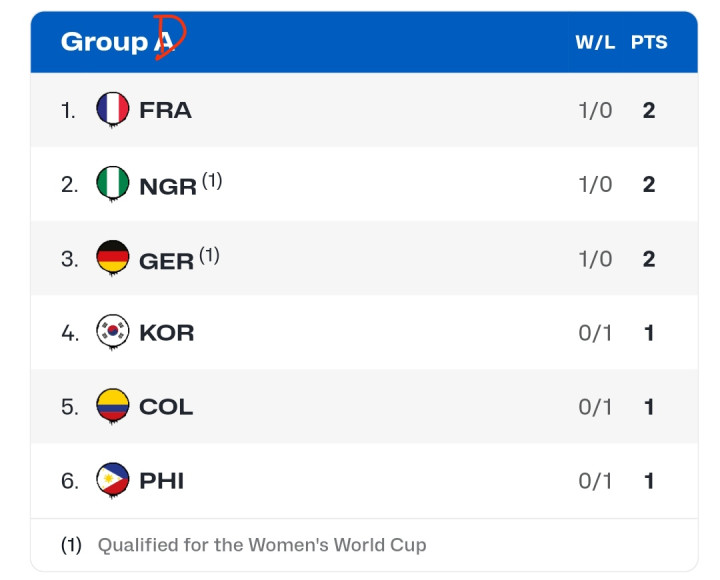Click the W/L column header
The width and height of the screenshot is (720, 580).
point(595,43)
